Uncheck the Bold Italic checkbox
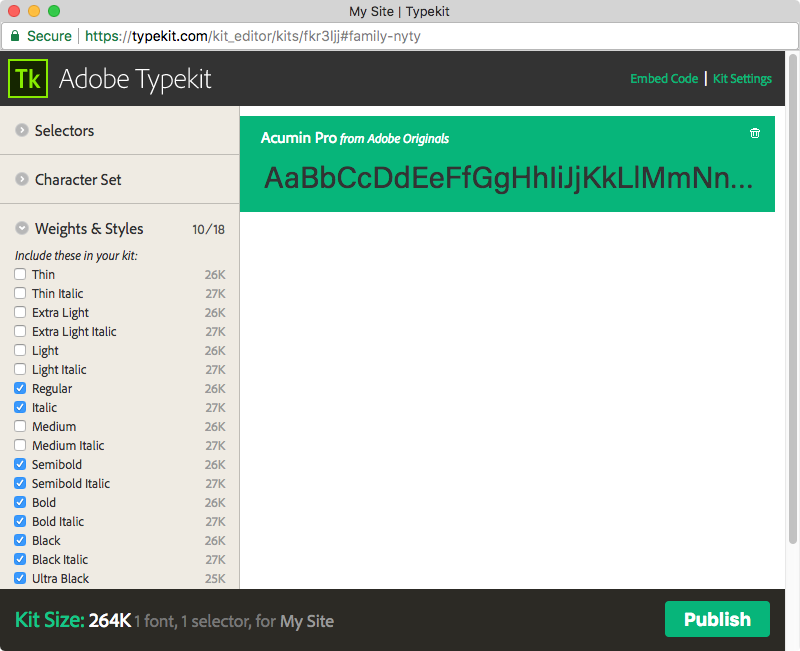 tap(20, 521)
